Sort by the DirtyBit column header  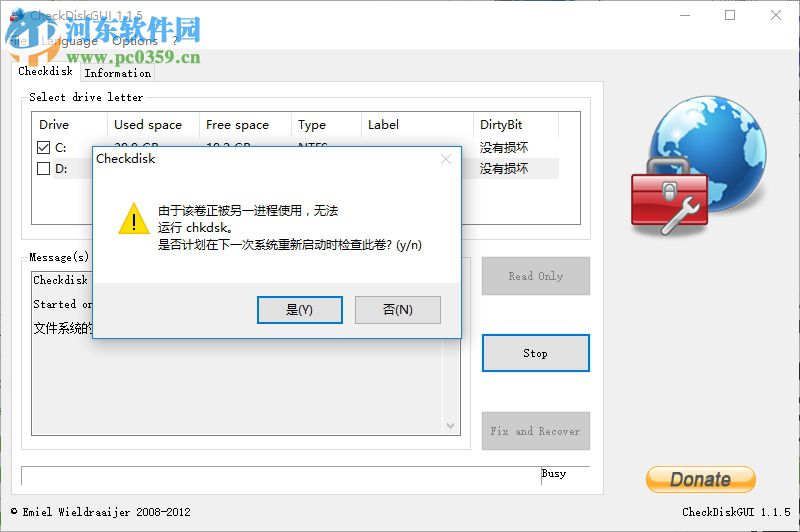(516, 124)
